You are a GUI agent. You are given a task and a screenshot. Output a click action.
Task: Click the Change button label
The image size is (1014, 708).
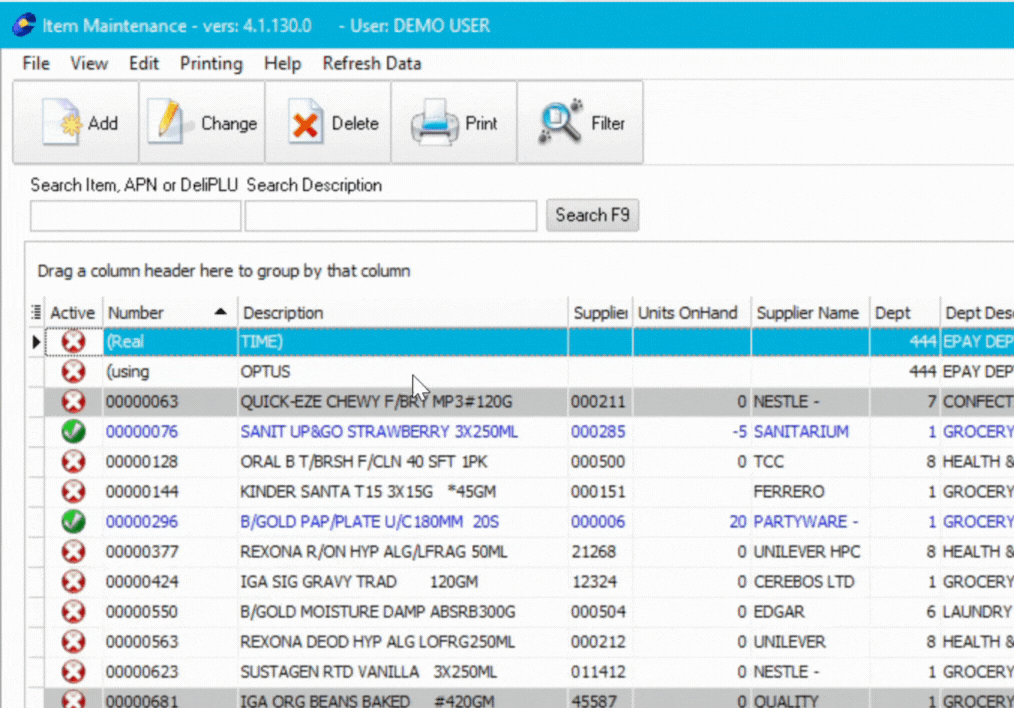pyautogui.click(x=229, y=123)
